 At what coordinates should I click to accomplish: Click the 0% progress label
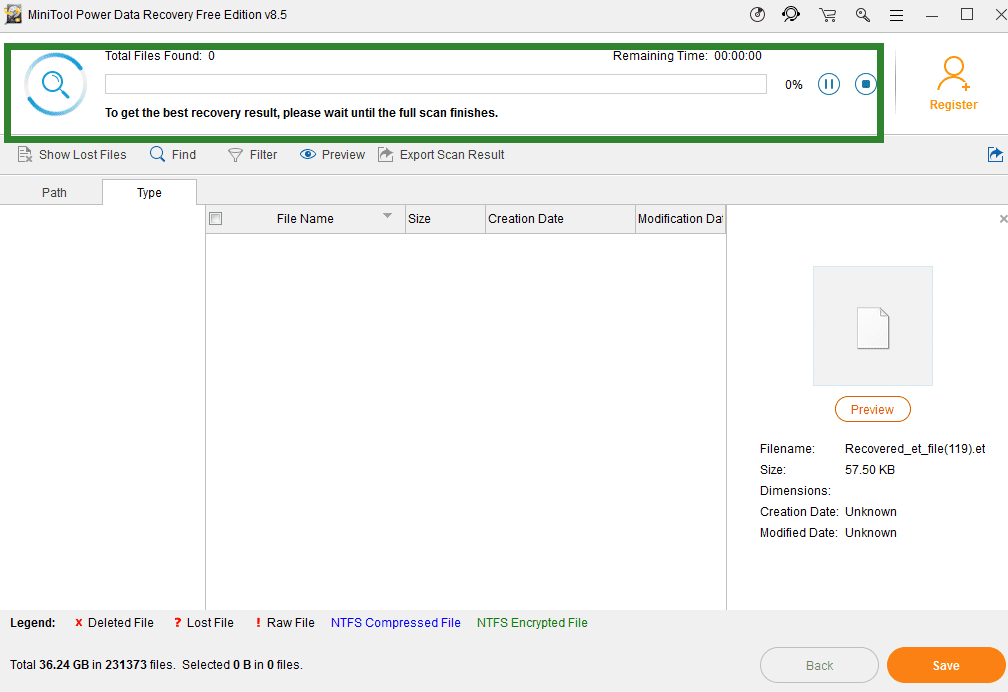tap(793, 84)
